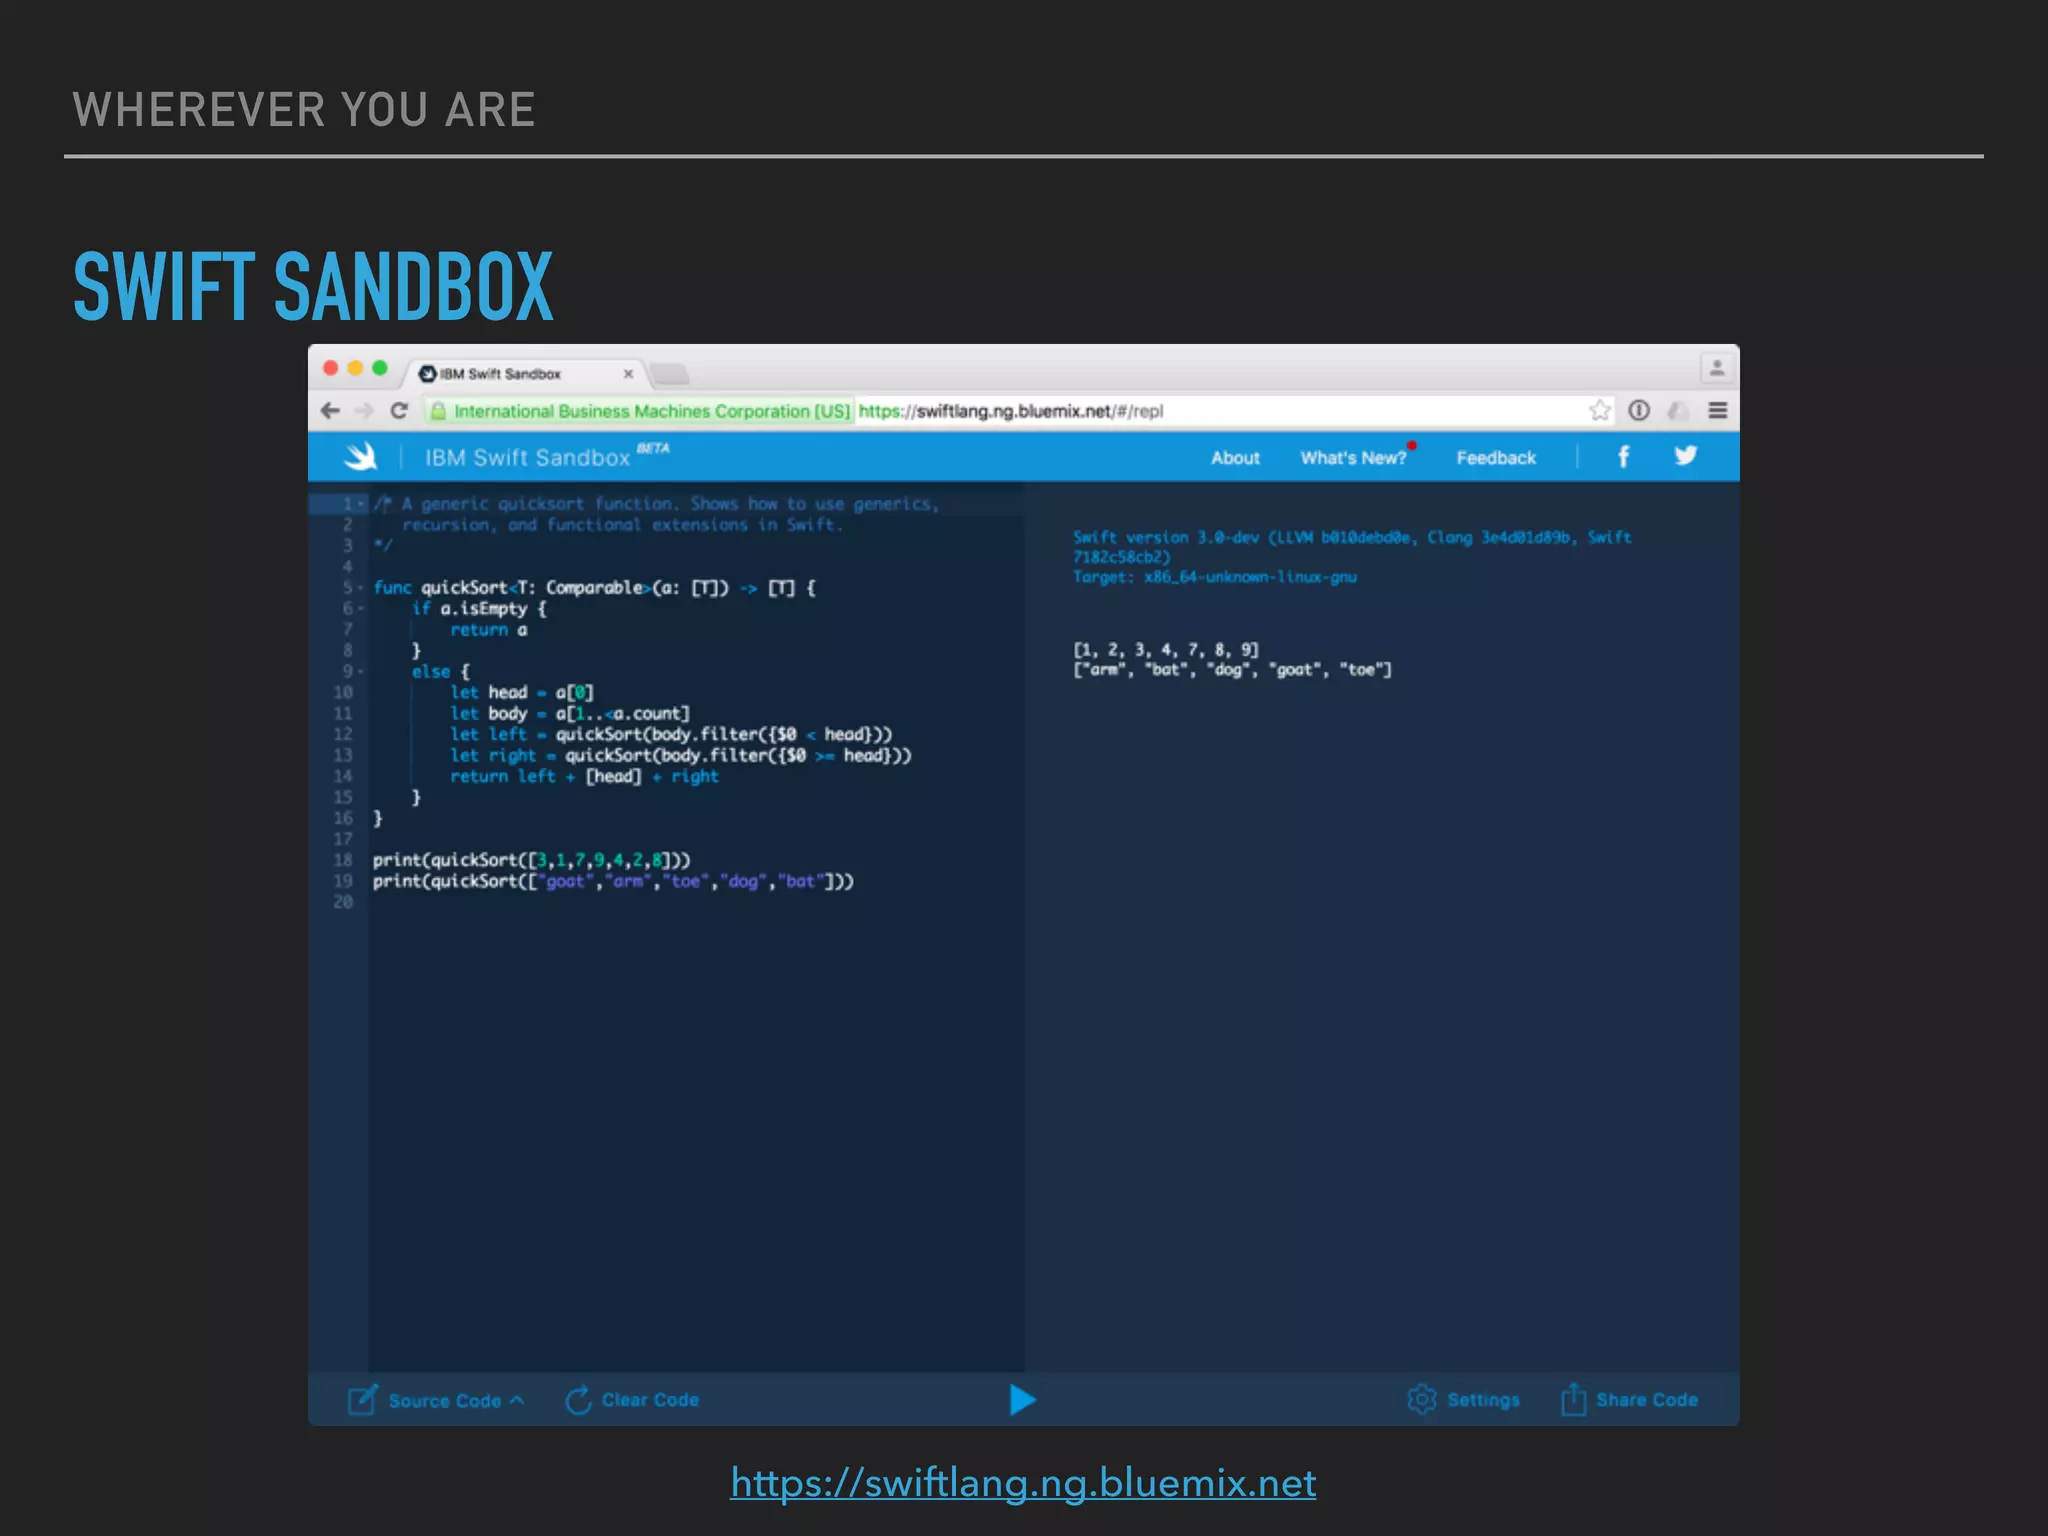Image resolution: width=2048 pixels, height=1536 pixels.
Task: Run code with the play button
Action: (x=1022, y=1399)
